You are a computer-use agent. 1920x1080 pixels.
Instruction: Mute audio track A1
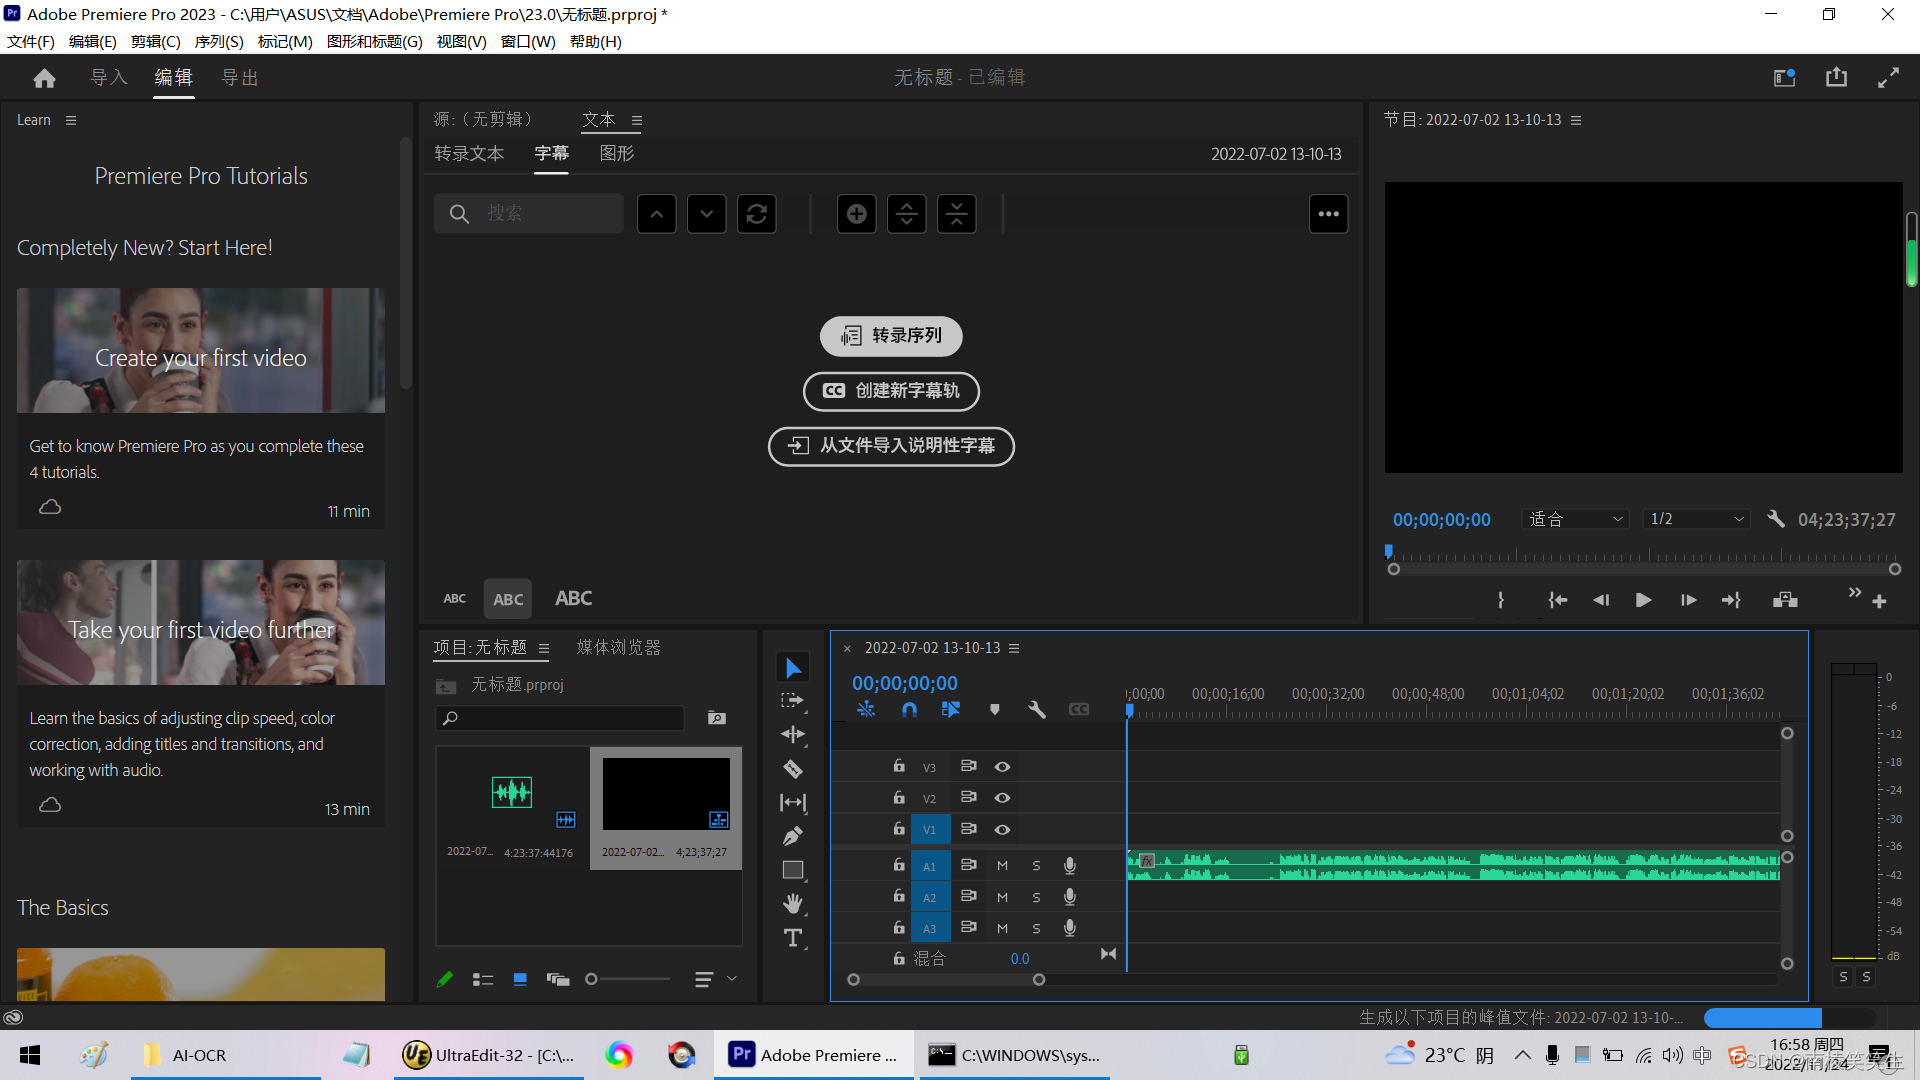coord(1002,866)
